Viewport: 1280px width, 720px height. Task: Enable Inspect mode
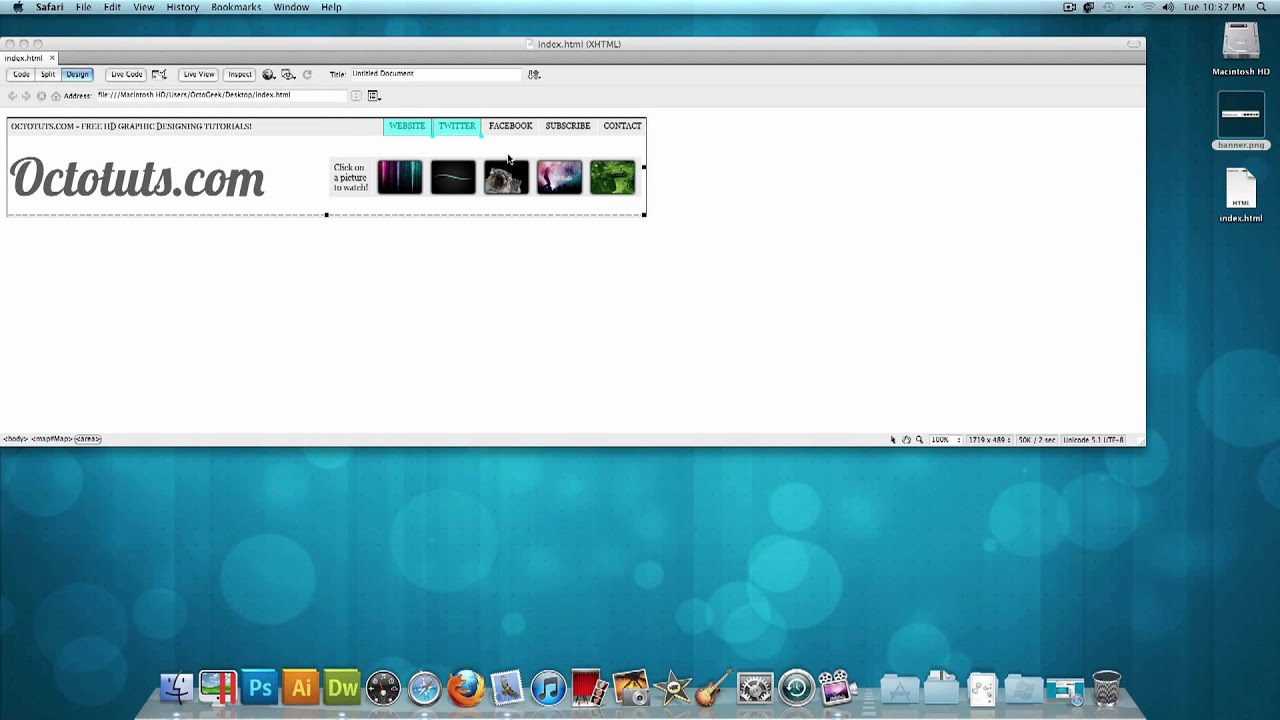pyautogui.click(x=239, y=74)
